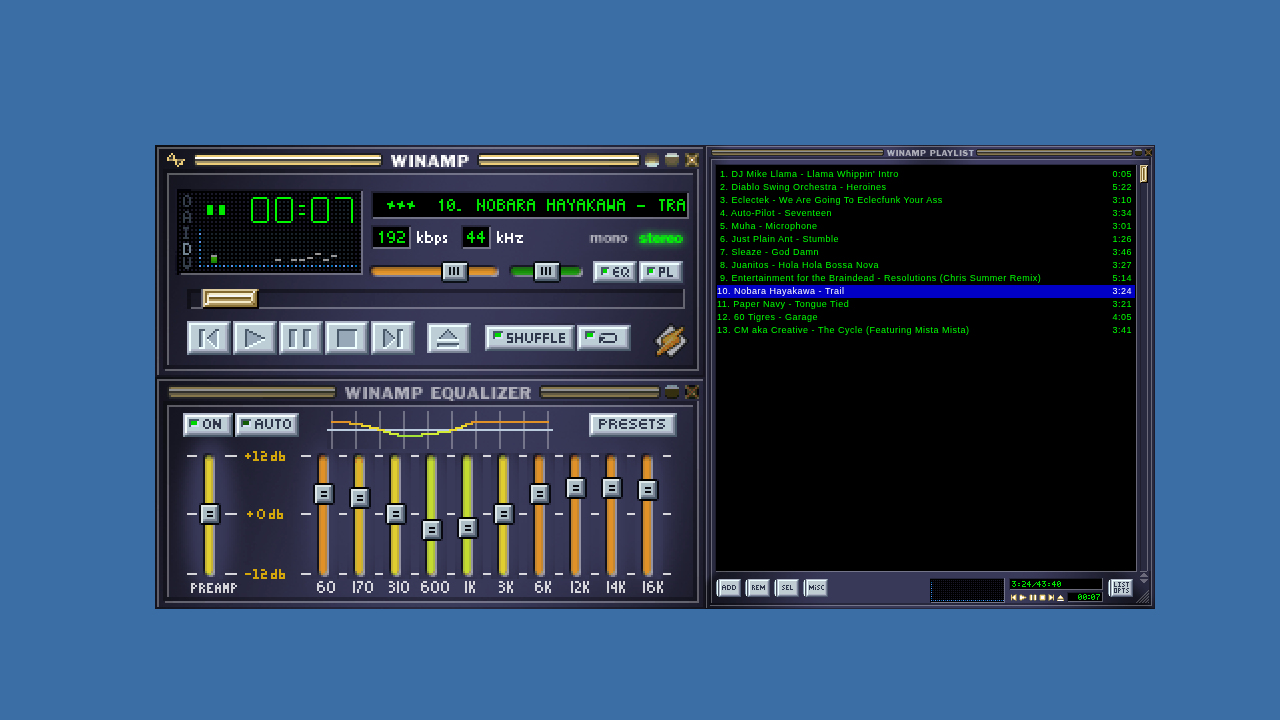Click the Pause icon
The height and width of the screenshot is (720, 1280).
(x=301, y=338)
